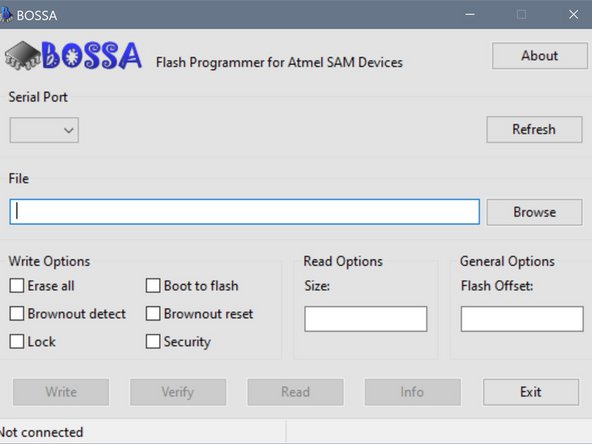Click the BOSSA title bar app icon
Viewport: 592px width, 444px height.
(x=6, y=15)
